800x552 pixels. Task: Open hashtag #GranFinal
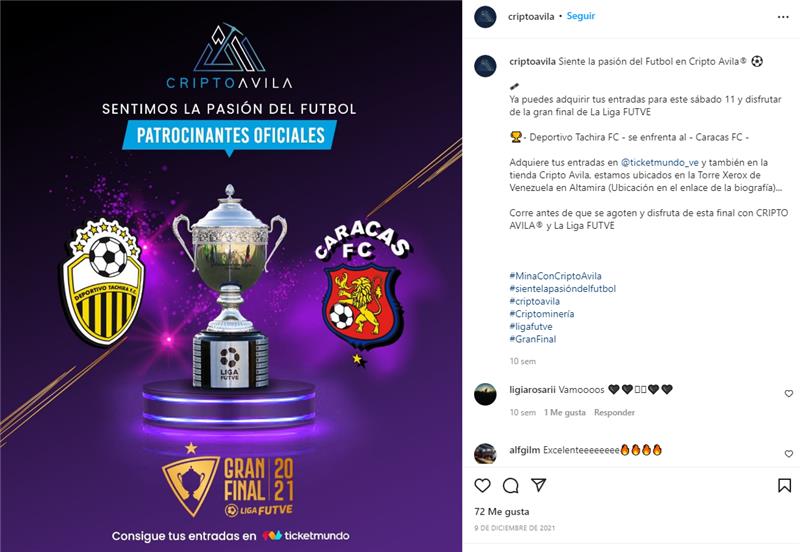tap(533, 339)
